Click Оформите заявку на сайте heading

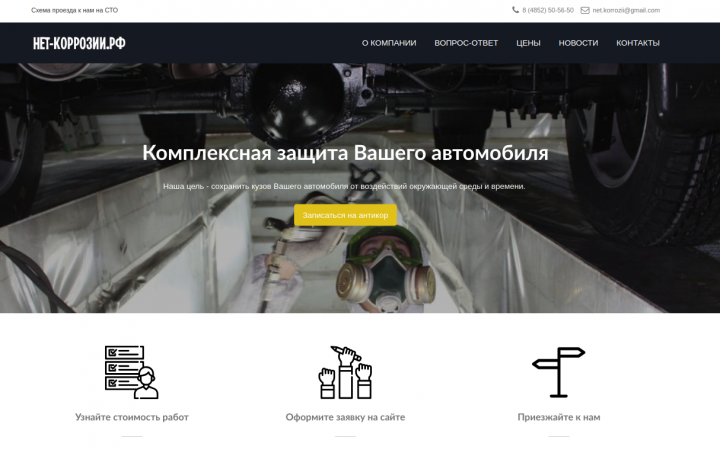(345, 417)
